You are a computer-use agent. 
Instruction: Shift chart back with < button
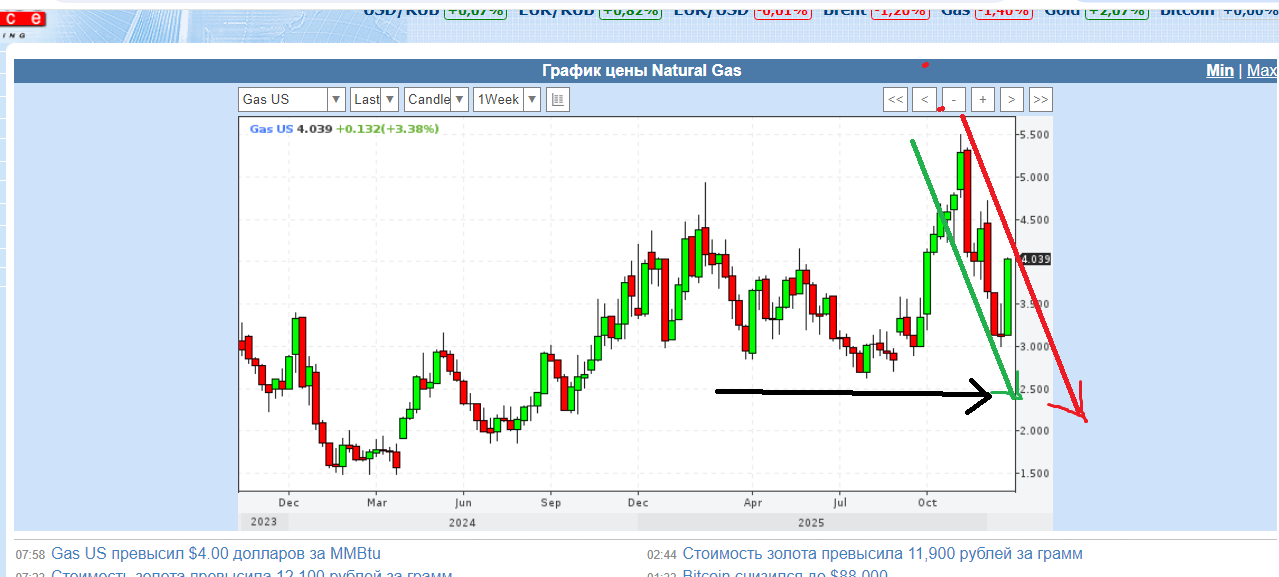tap(925, 99)
